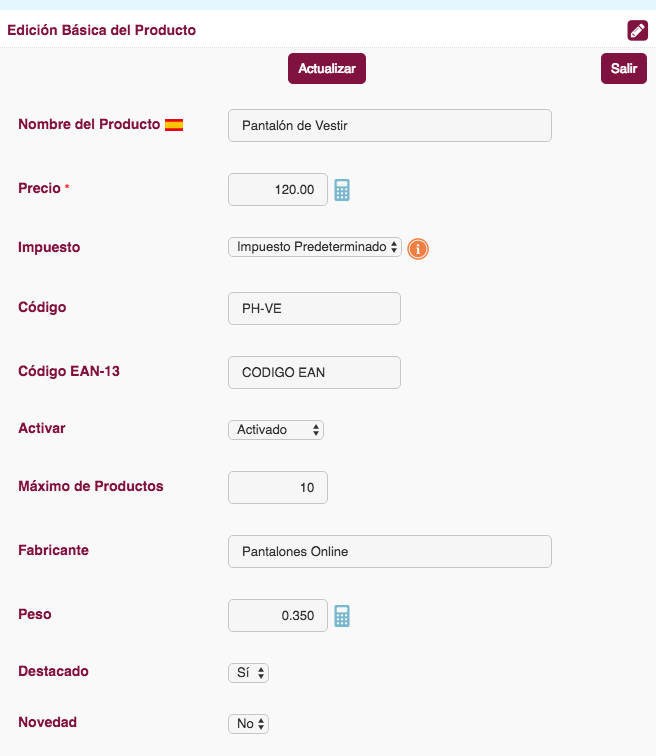
Task: Change the Destacado Sí selector
Action: (248, 673)
